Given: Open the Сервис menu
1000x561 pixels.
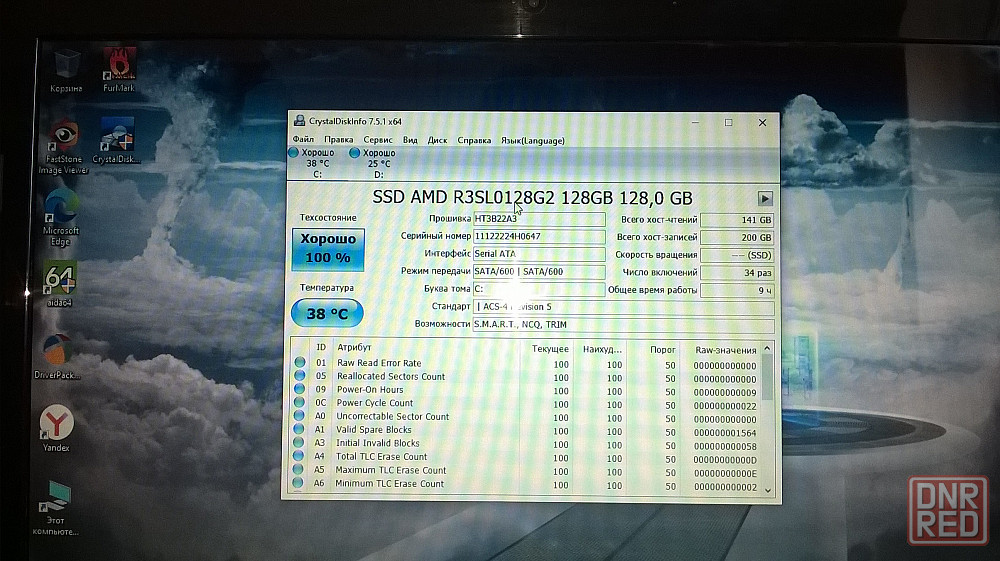Looking at the screenshot, I should (x=378, y=140).
